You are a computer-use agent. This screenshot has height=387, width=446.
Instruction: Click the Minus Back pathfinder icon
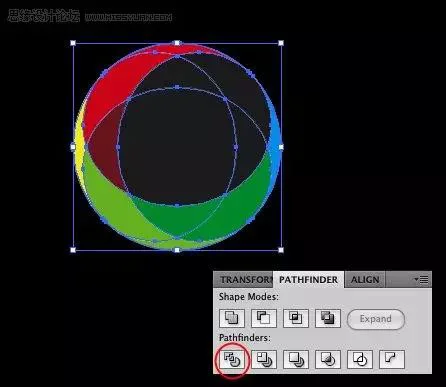(392, 359)
